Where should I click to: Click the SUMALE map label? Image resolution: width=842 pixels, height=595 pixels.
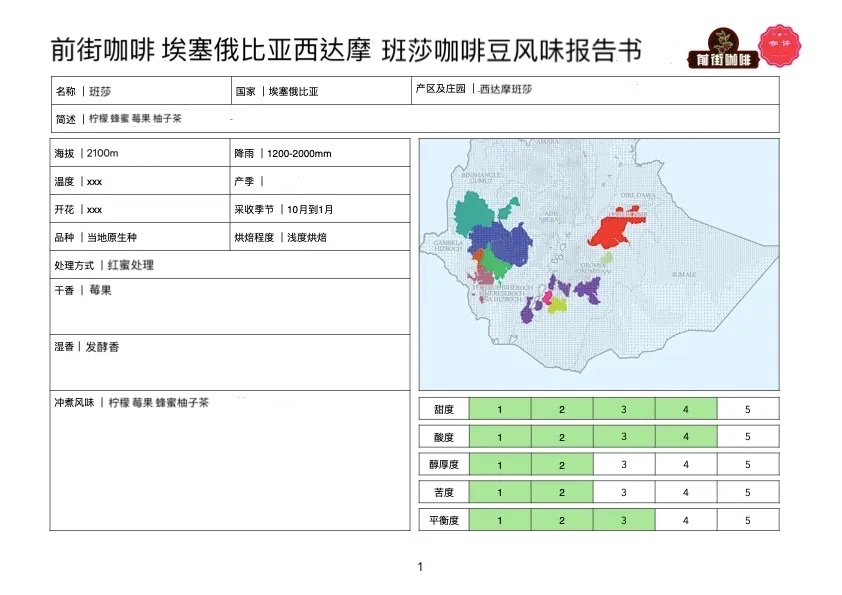[684, 274]
